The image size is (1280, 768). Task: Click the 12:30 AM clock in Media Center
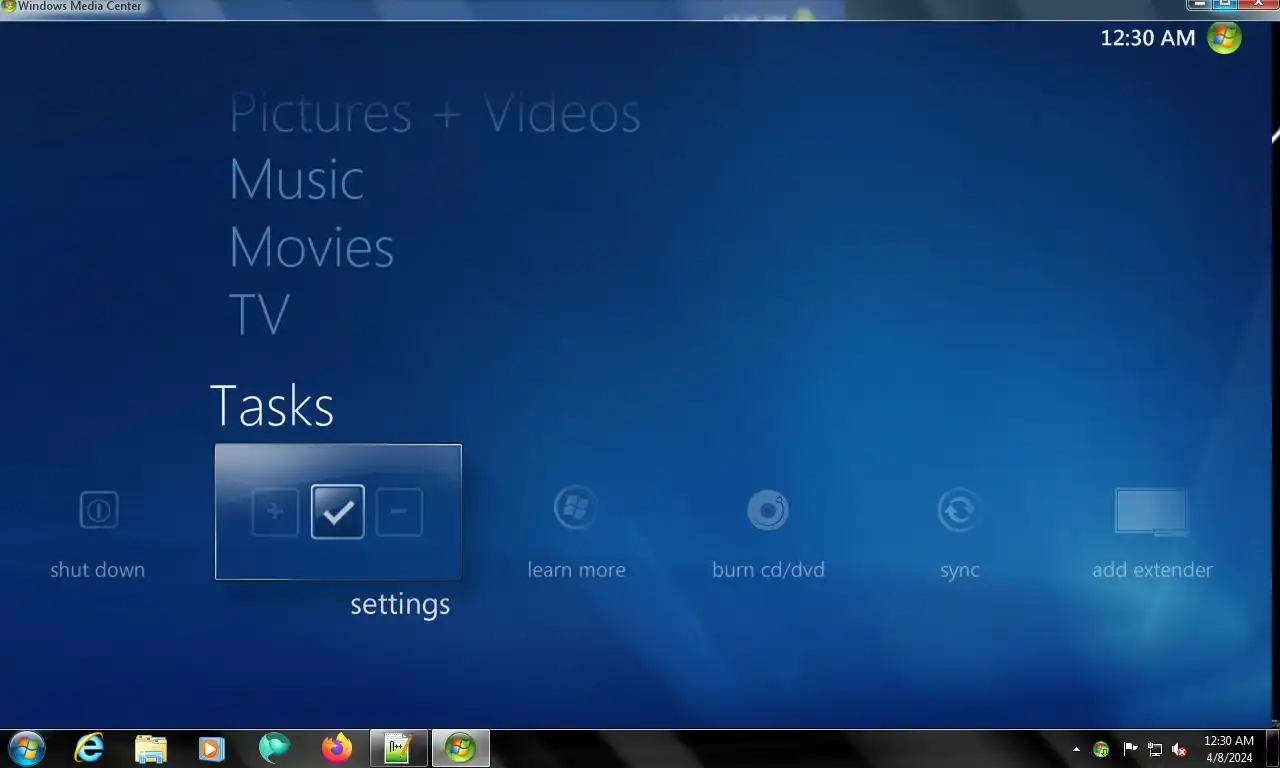(x=1148, y=38)
